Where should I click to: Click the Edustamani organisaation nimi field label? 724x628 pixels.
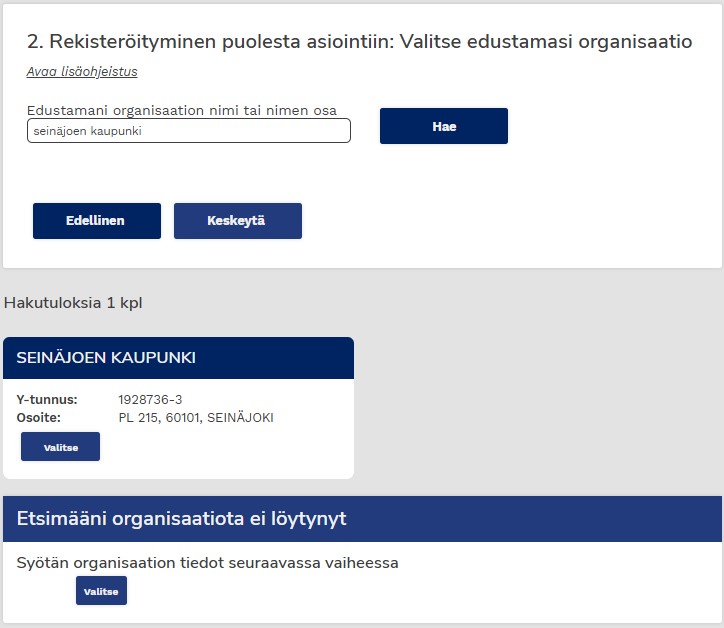(181, 110)
